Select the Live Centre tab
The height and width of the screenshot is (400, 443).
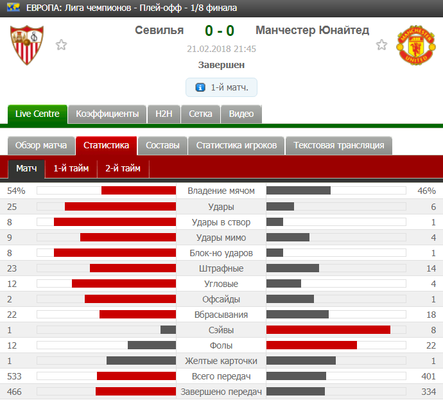(x=37, y=114)
